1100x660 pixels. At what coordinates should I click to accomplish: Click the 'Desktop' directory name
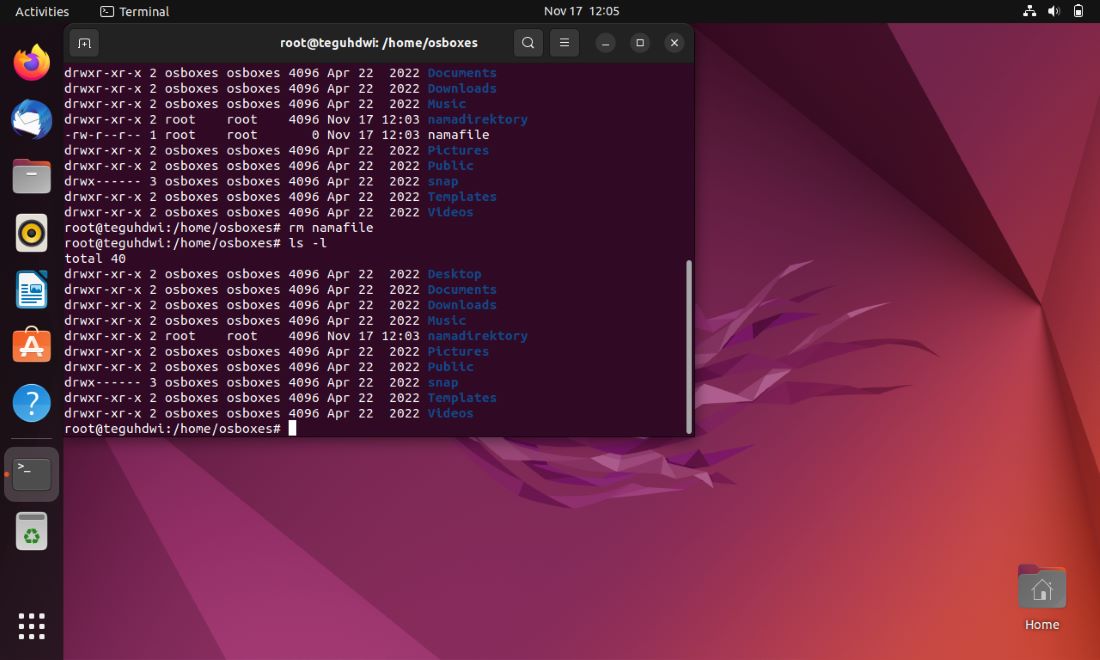coord(454,274)
